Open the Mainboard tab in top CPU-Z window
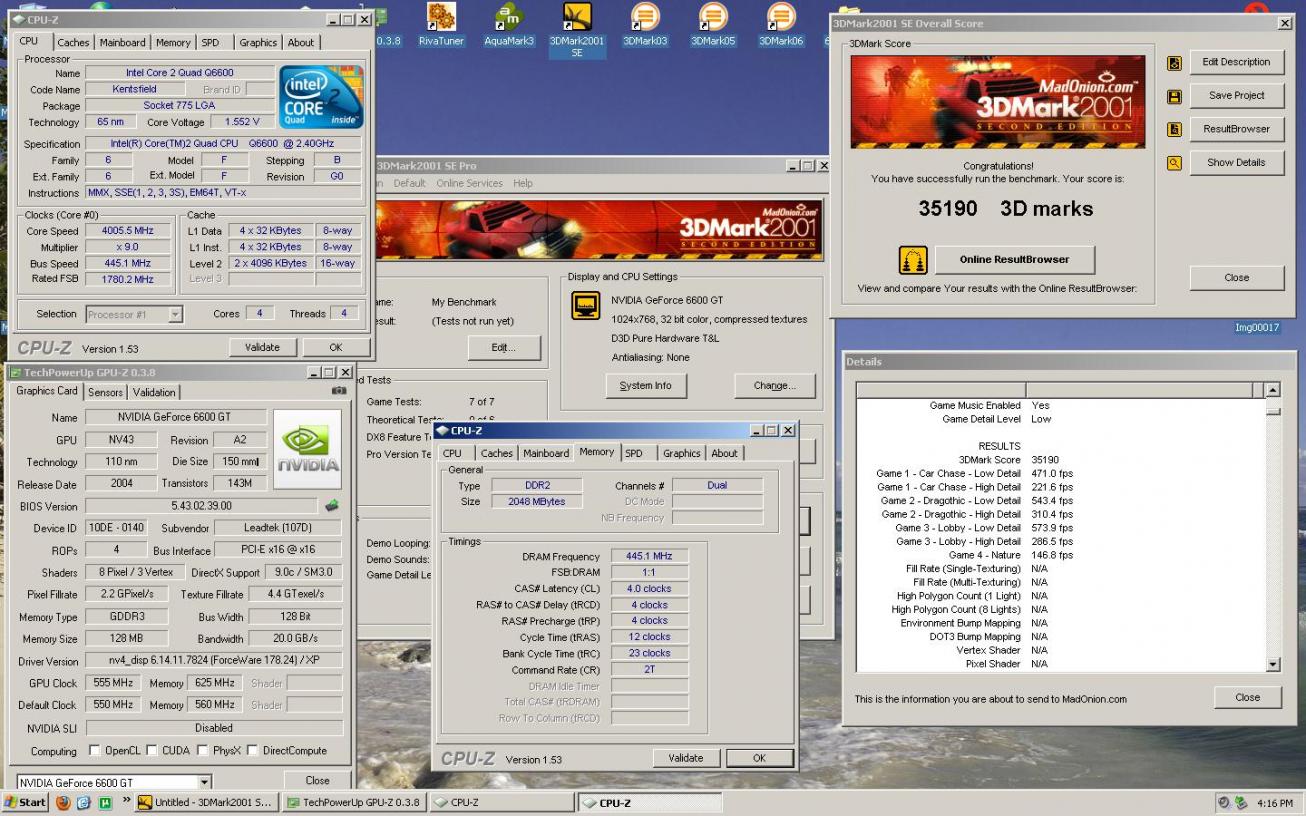This screenshot has height=816, width=1306. coord(122,42)
